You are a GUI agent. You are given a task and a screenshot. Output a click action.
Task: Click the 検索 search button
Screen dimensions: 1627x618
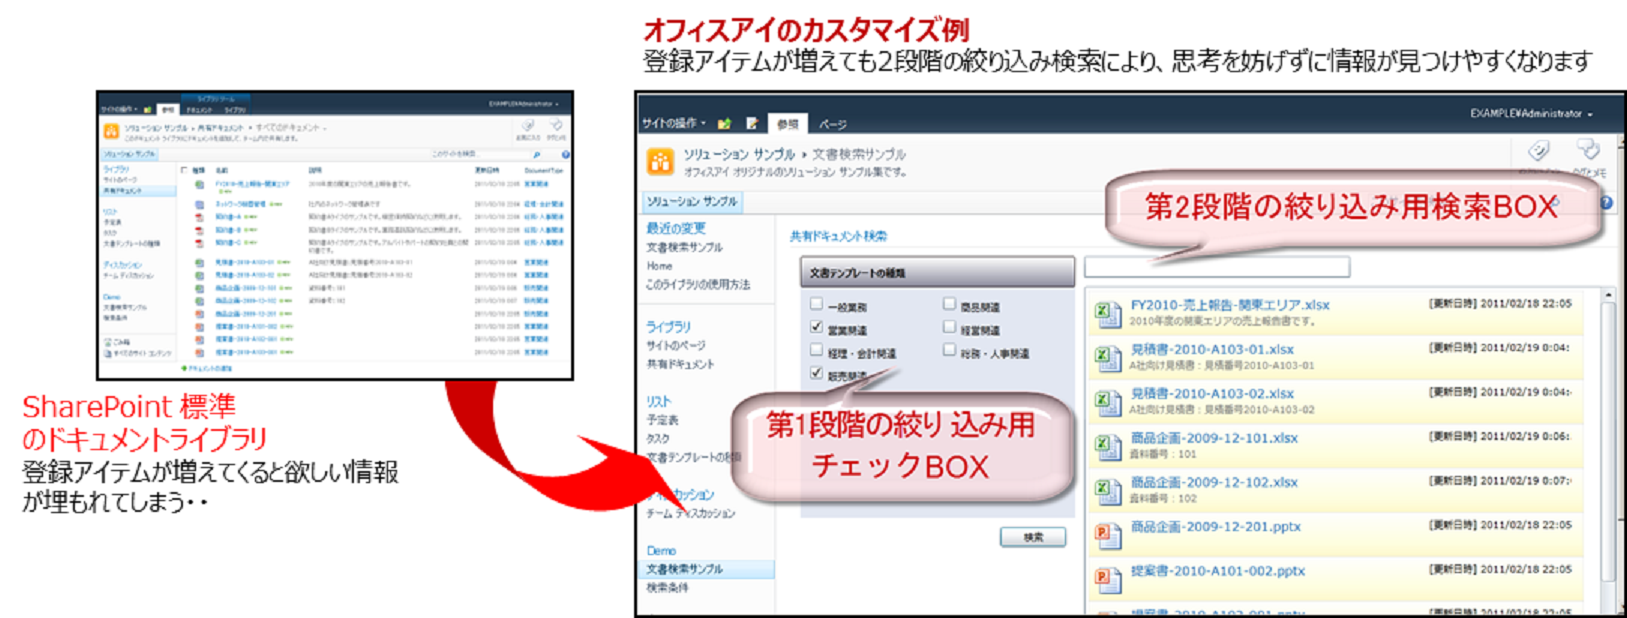(x=1033, y=537)
